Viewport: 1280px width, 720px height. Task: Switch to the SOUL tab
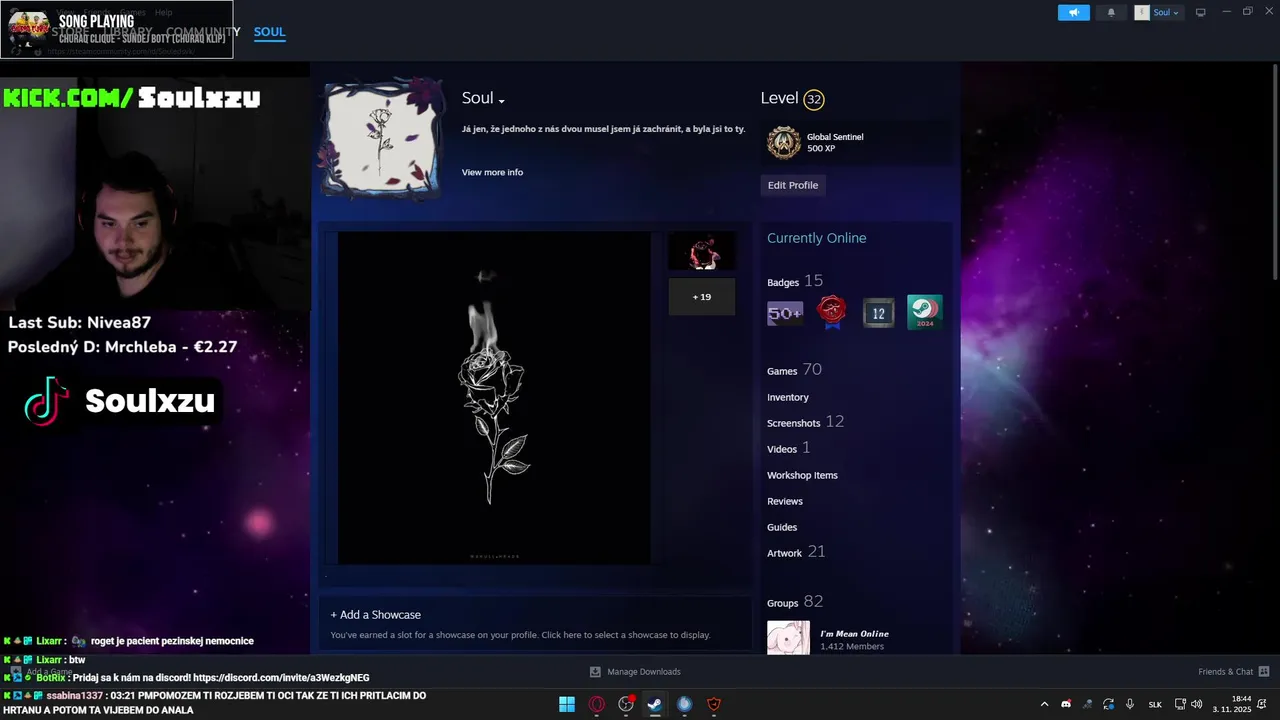pyautogui.click(x=269, y=32)
